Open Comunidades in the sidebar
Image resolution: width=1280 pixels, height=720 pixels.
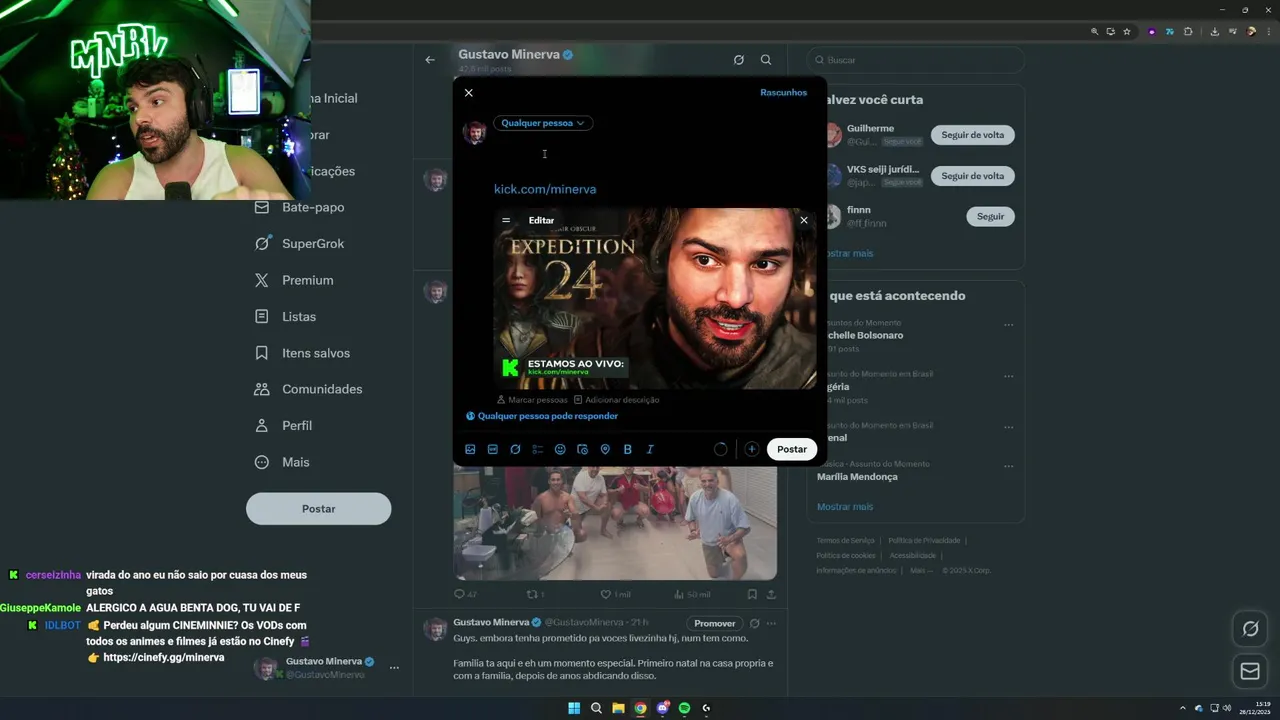click(x=308, y=389)
